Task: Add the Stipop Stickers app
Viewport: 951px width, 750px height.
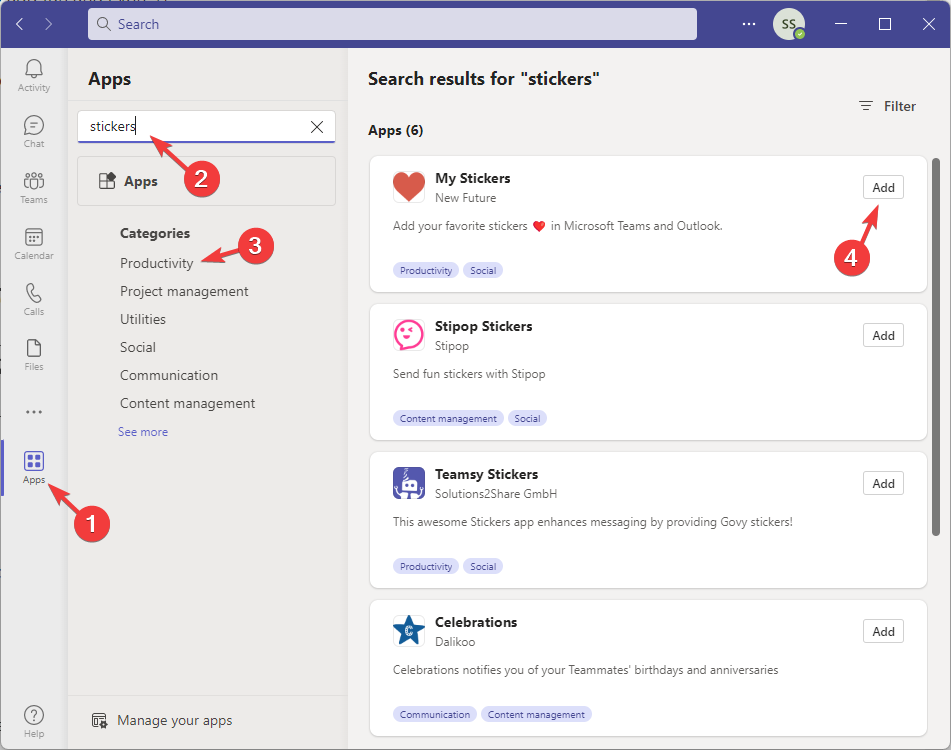Action: 883,335
